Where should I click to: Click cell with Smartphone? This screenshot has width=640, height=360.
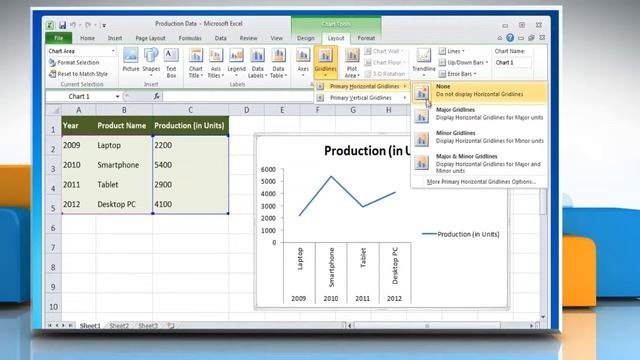[x=124, y=165]
